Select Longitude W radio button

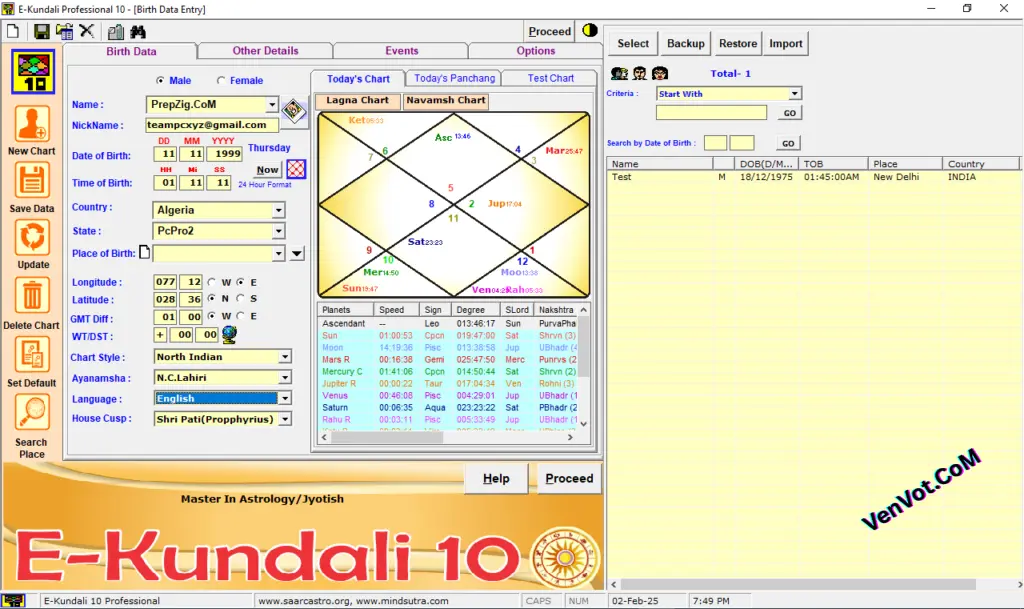212,282
